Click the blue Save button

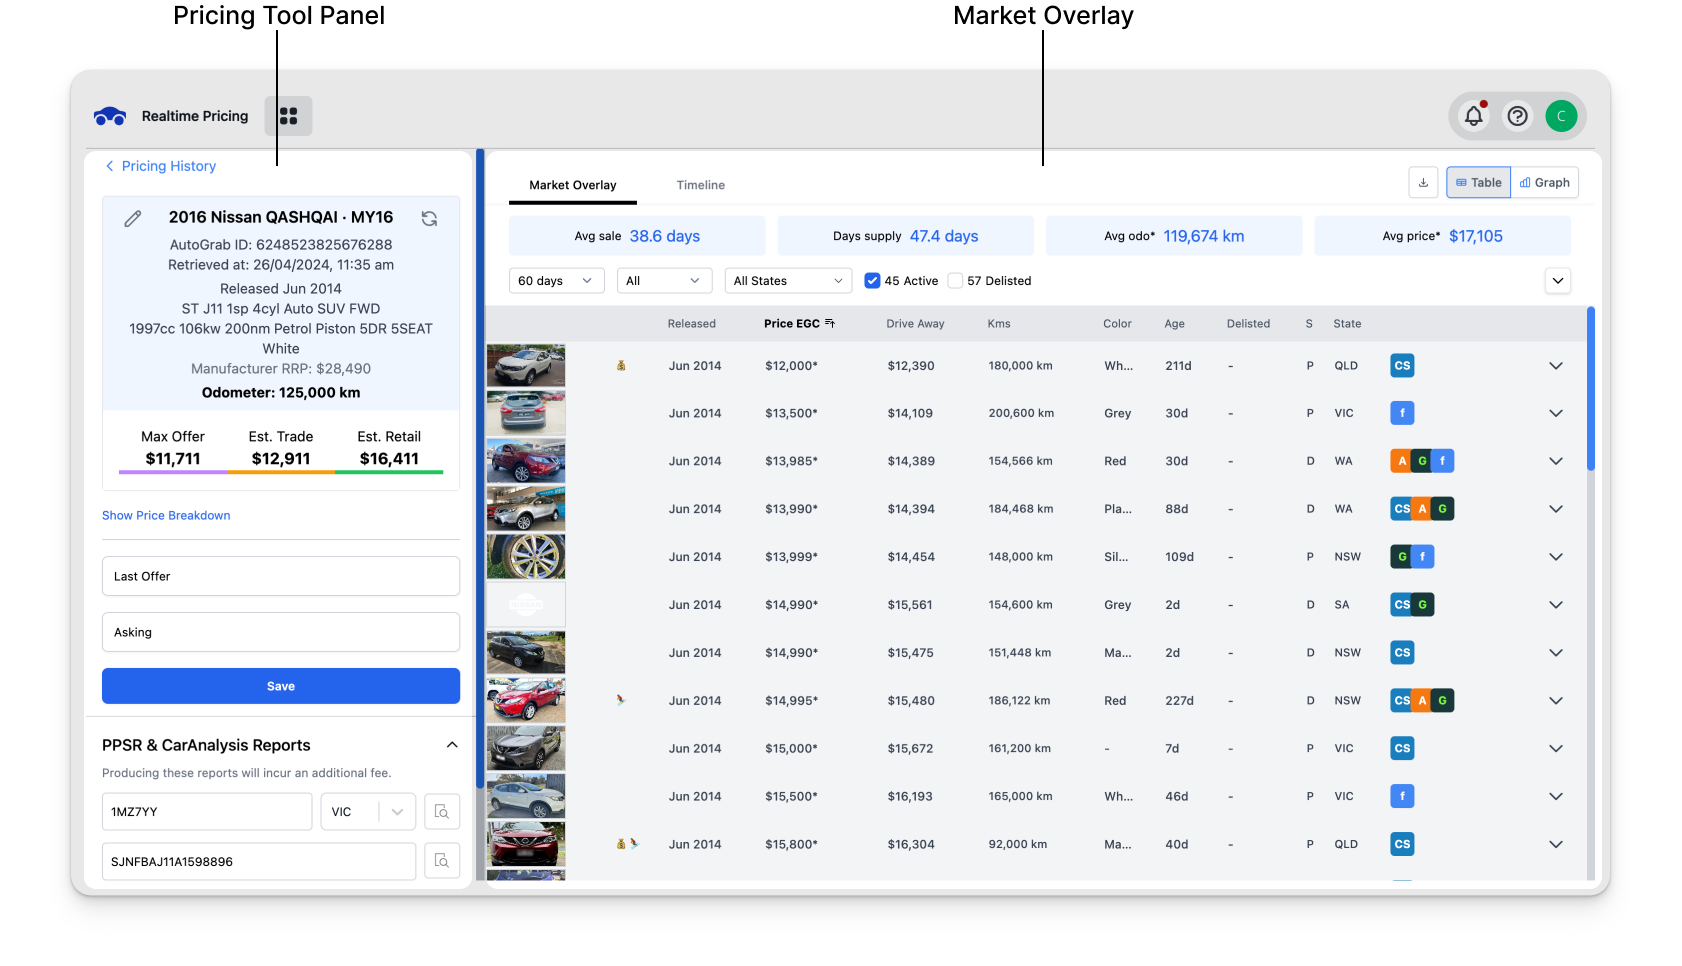pos(281,686)
